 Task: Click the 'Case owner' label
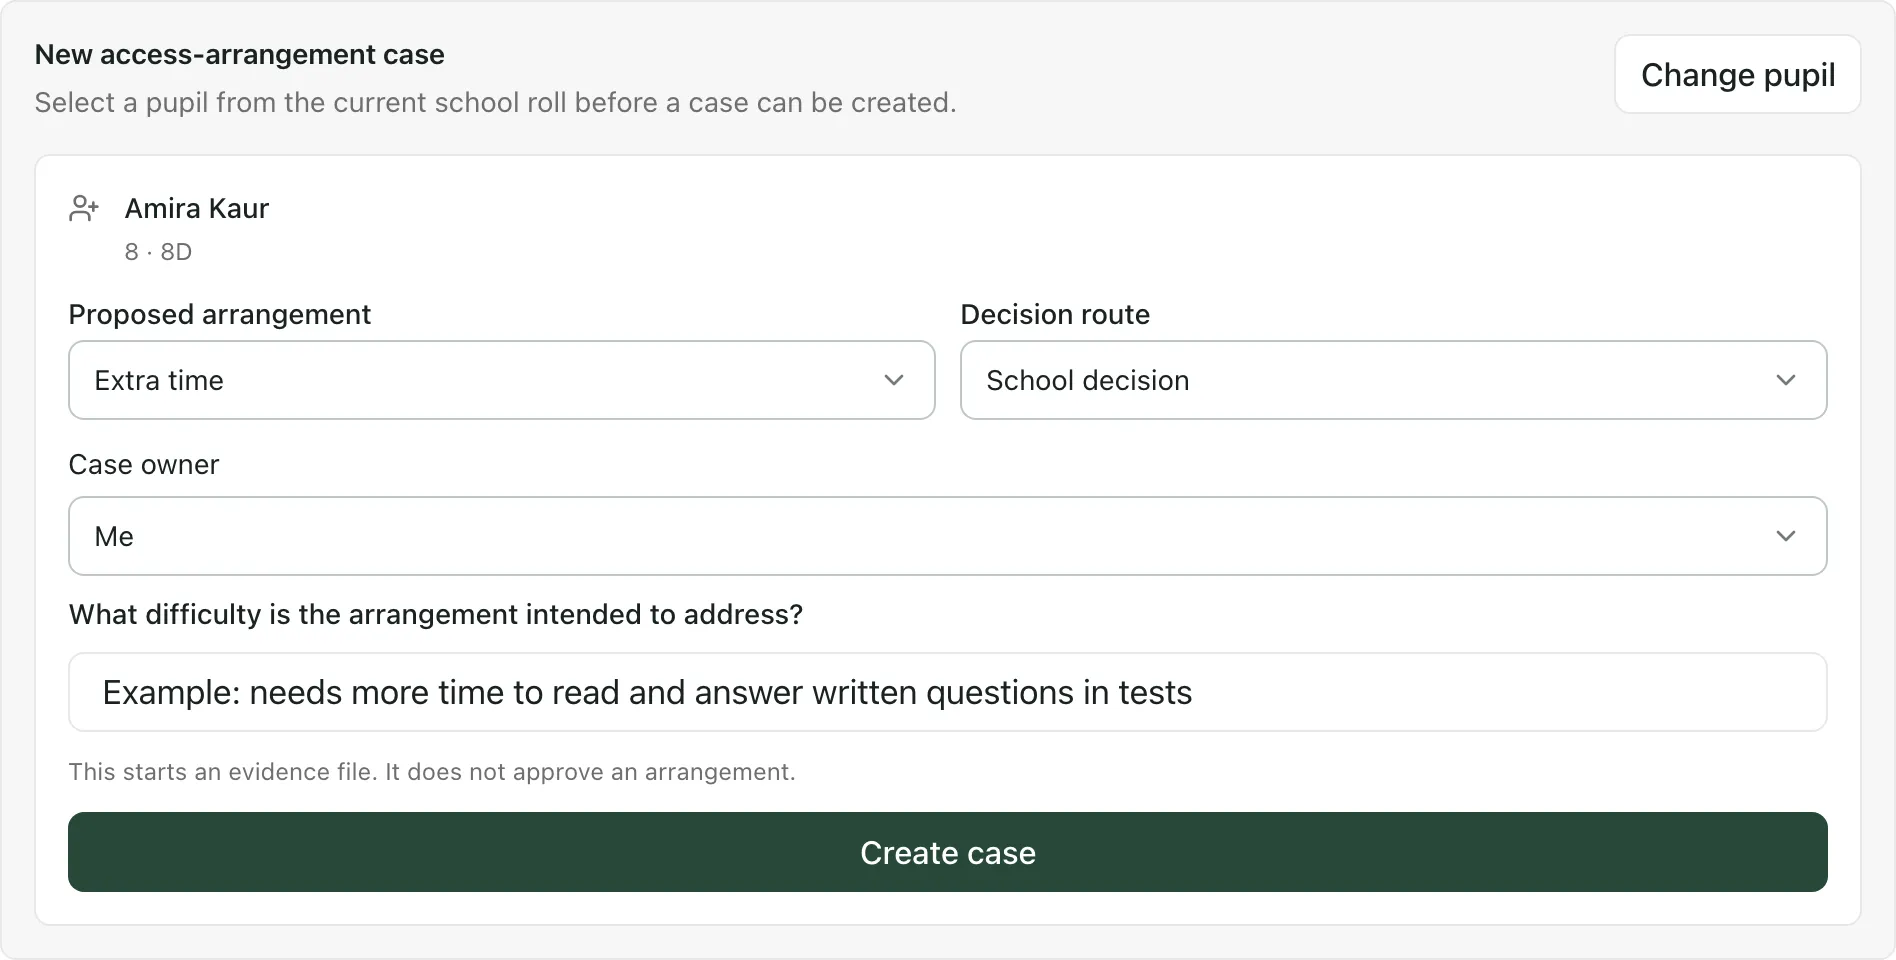[x=144, y=465]
